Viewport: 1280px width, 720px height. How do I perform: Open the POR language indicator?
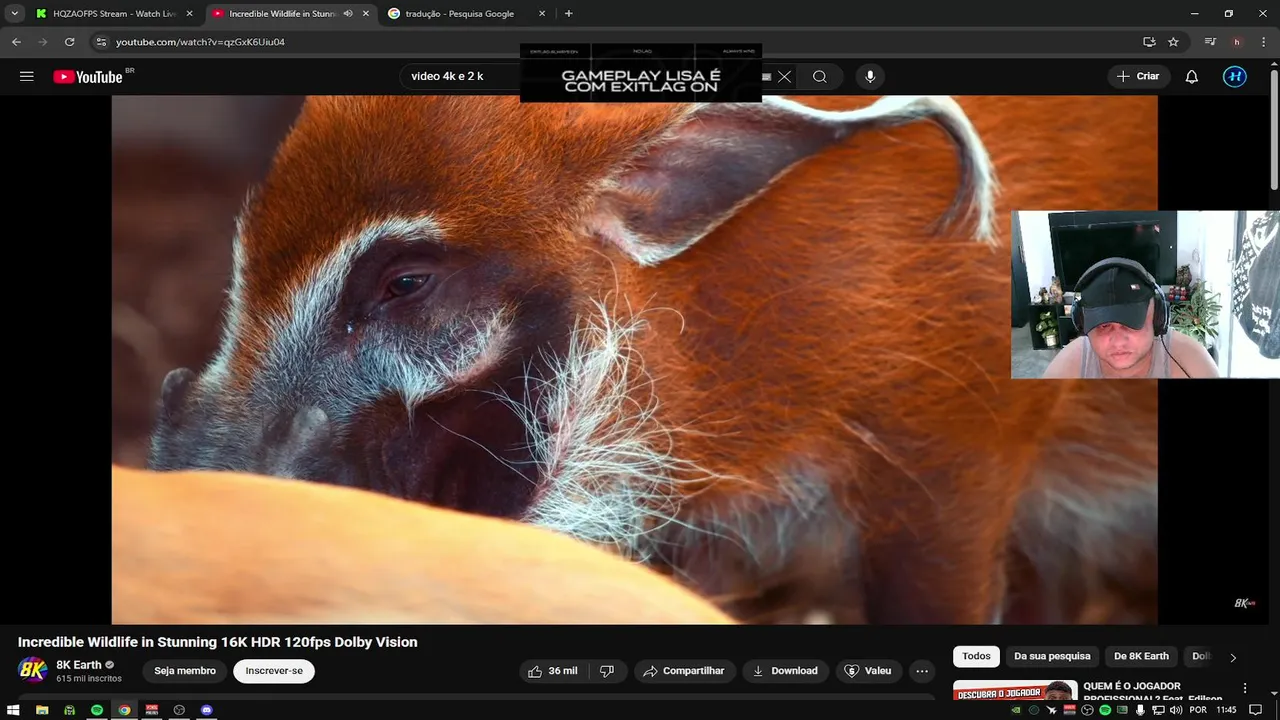pos(1197,710)
